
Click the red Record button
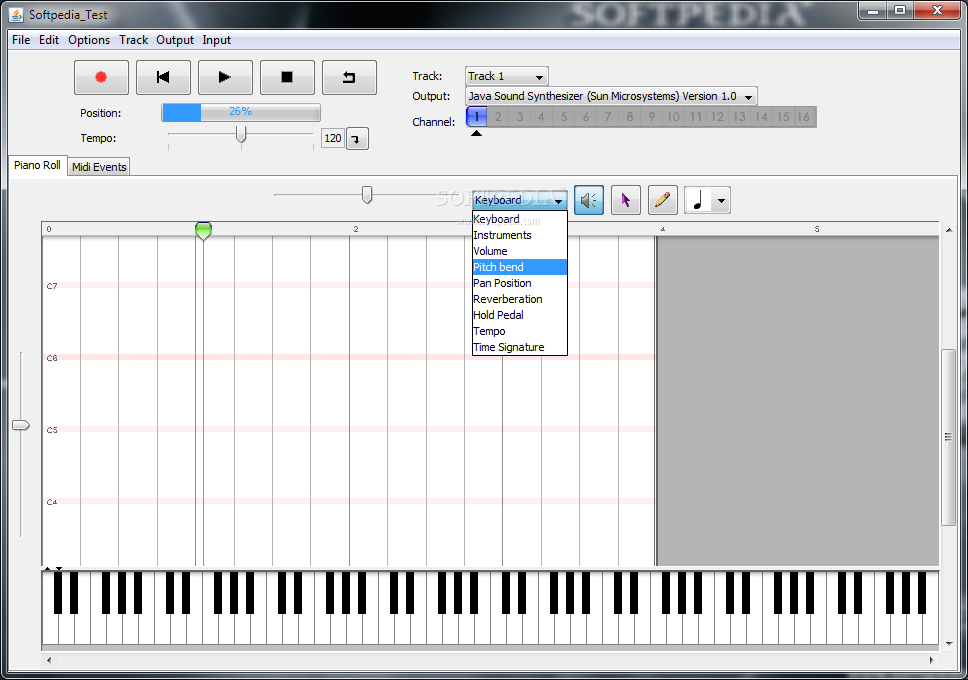pyautogui.click(x=101, y=77)
